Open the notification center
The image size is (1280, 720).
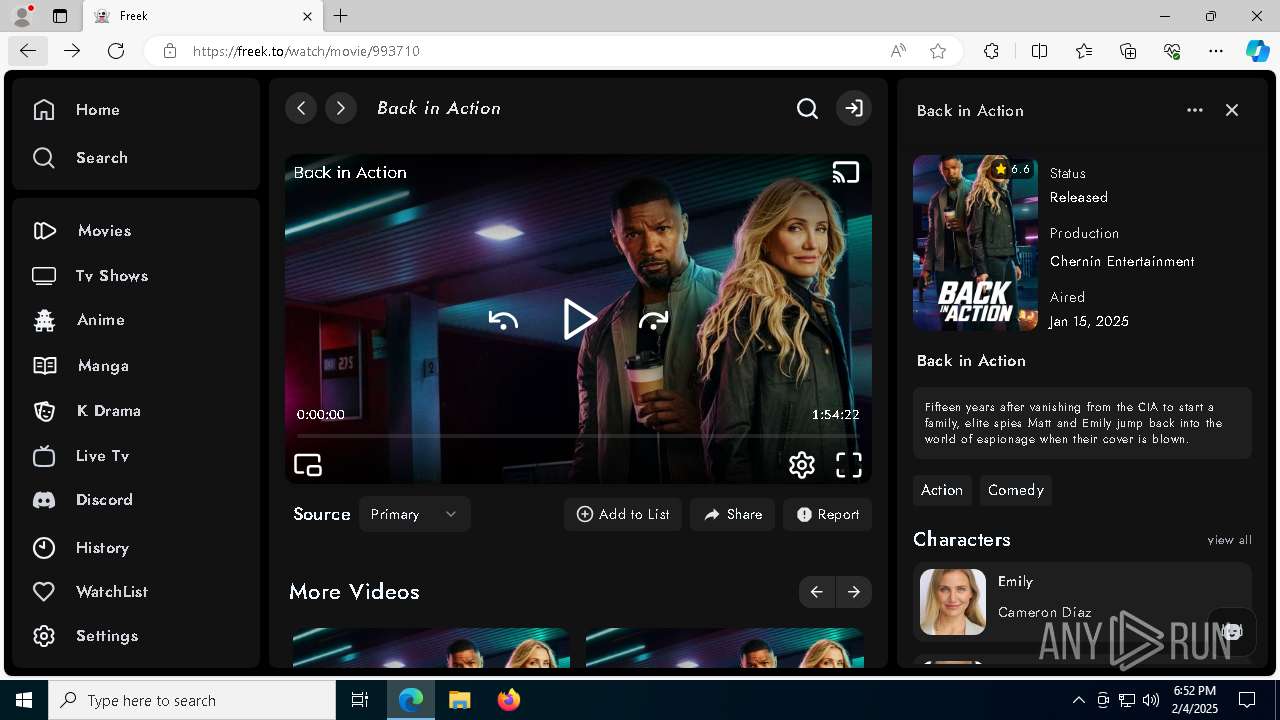[1247, 700]
